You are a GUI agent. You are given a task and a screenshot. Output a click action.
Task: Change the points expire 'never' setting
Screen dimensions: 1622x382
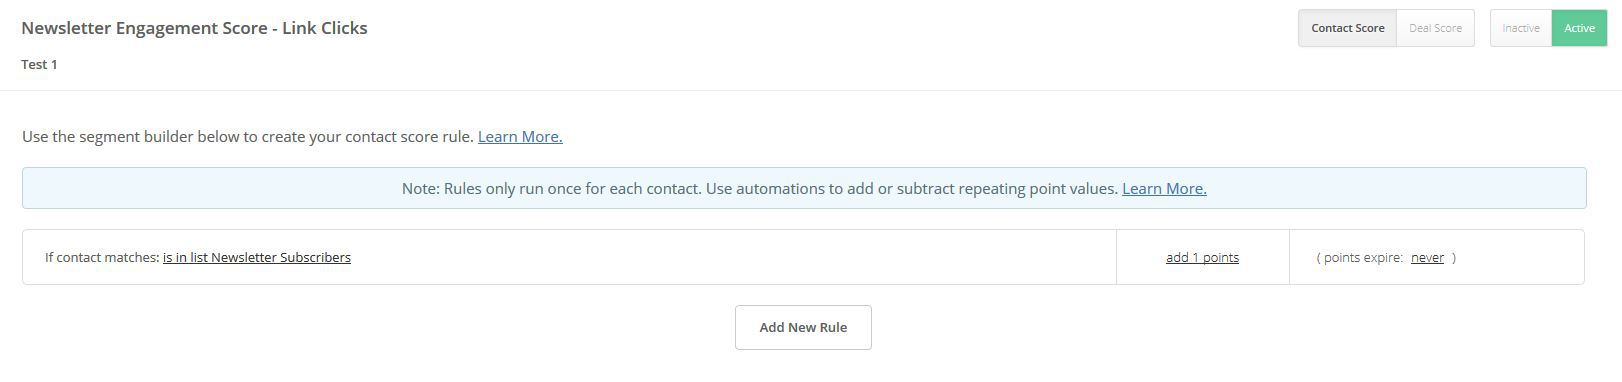pyautogui.click(x=1427, y=257)
